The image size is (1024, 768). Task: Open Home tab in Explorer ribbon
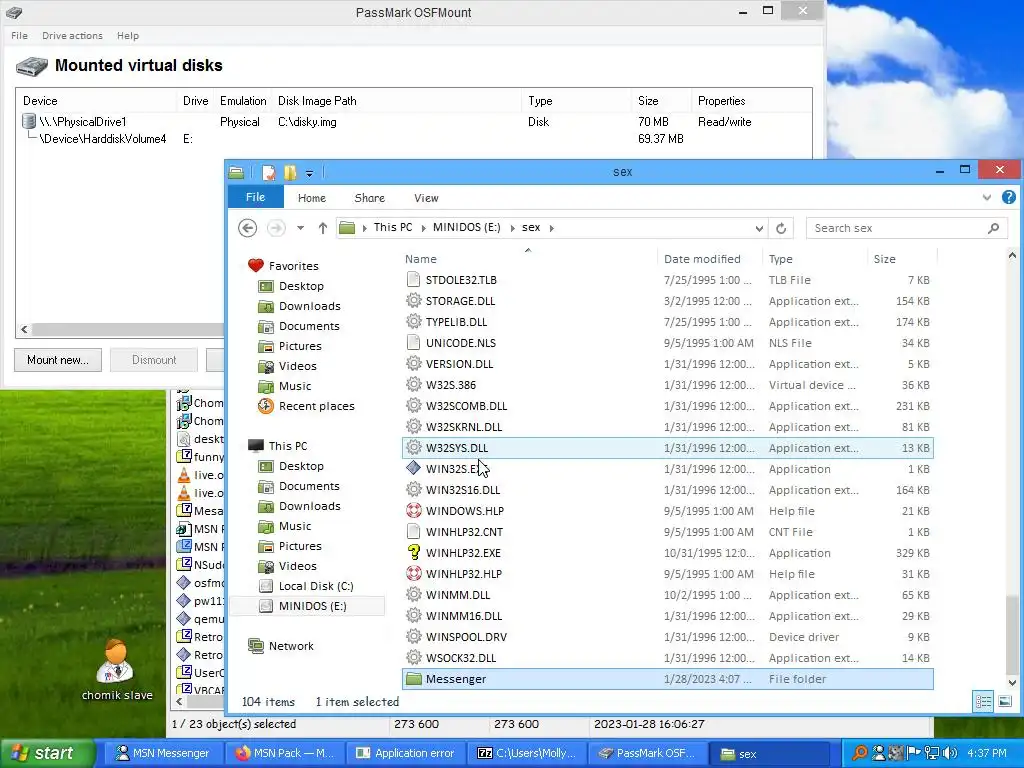point(312,198)
